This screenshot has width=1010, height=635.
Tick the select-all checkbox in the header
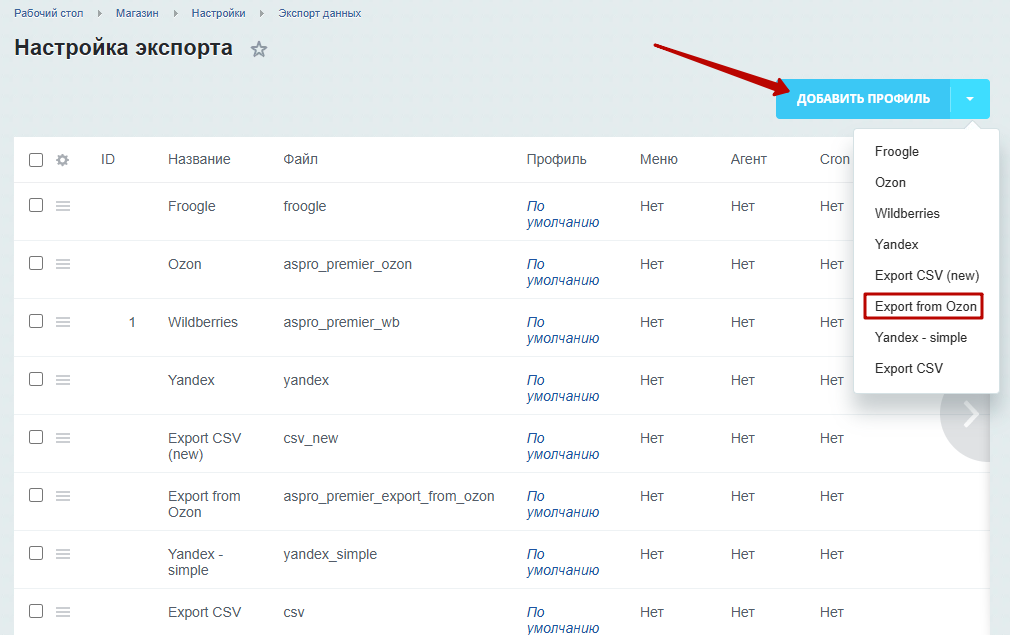coord(36,160)
